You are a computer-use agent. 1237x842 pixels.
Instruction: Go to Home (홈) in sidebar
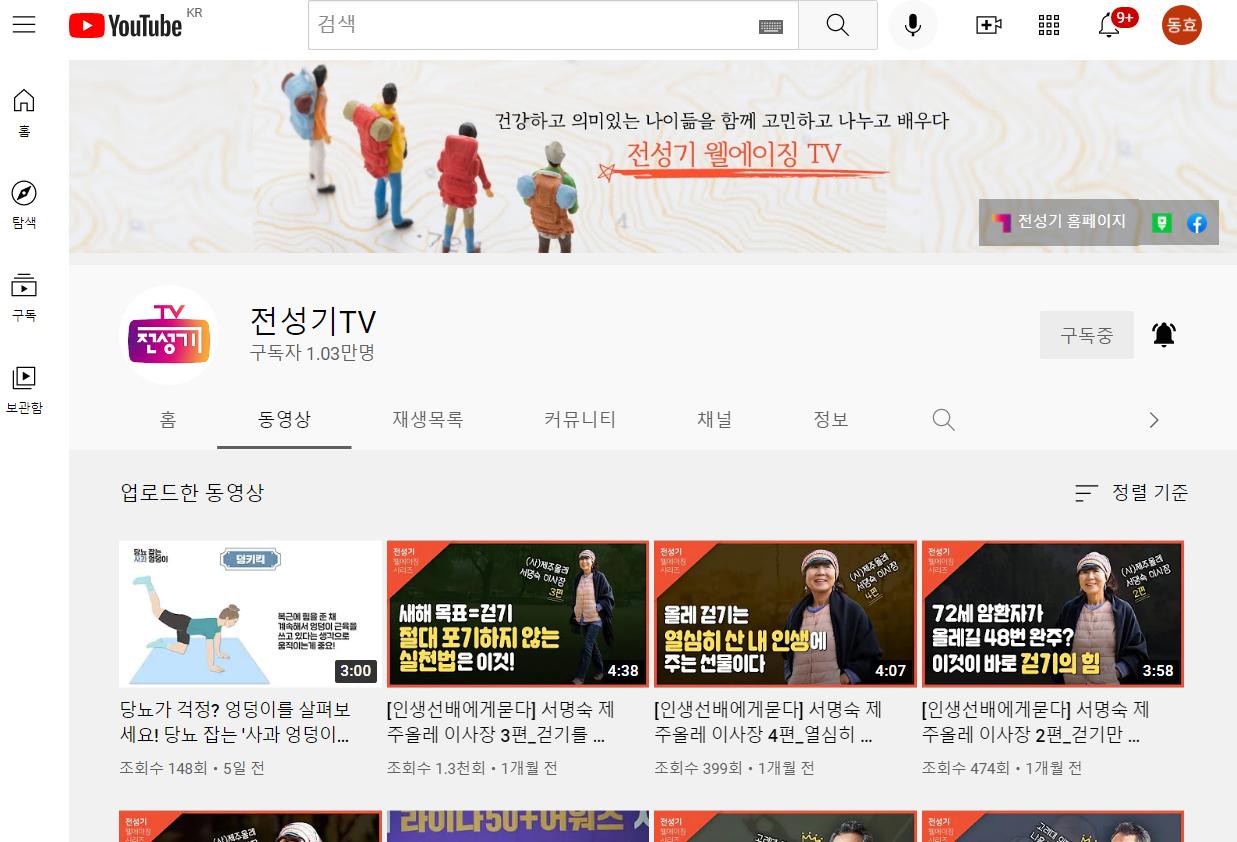[24, 112]
